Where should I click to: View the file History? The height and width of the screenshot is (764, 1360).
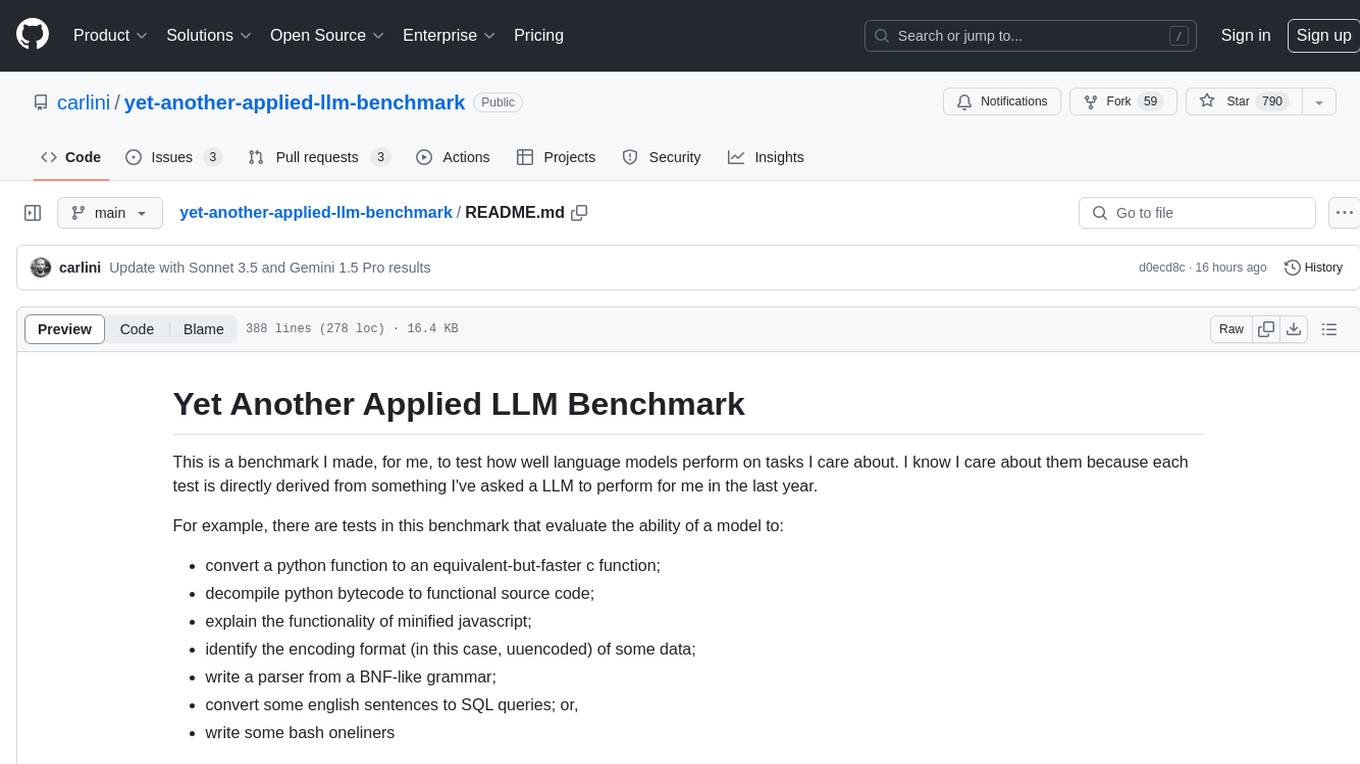click(x=1313, y=267)
